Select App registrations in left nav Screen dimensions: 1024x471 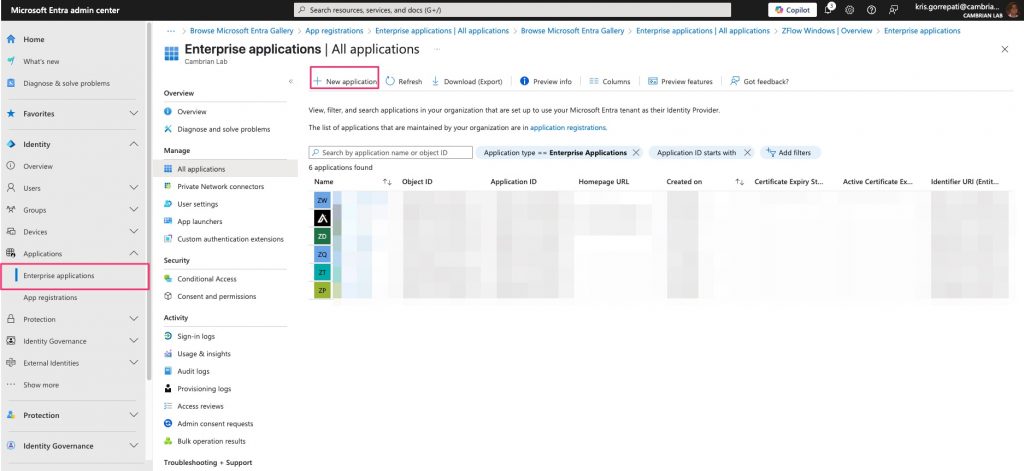click(50, 298)
